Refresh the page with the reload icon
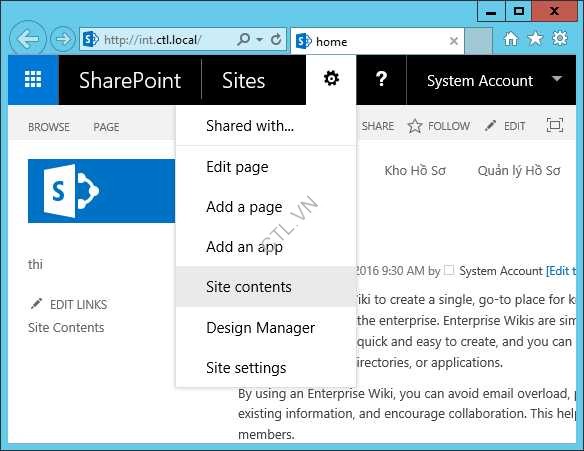 point(276,39)
